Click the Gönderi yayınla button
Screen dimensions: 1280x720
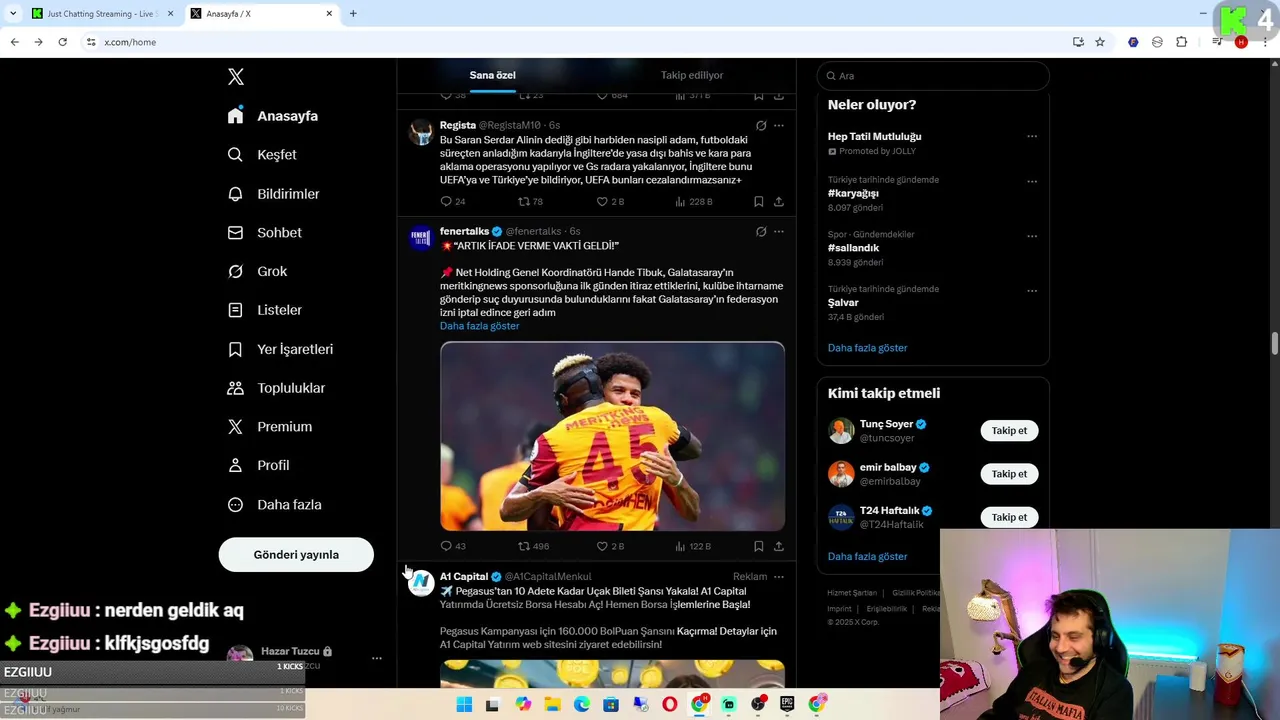pos(296,554)
